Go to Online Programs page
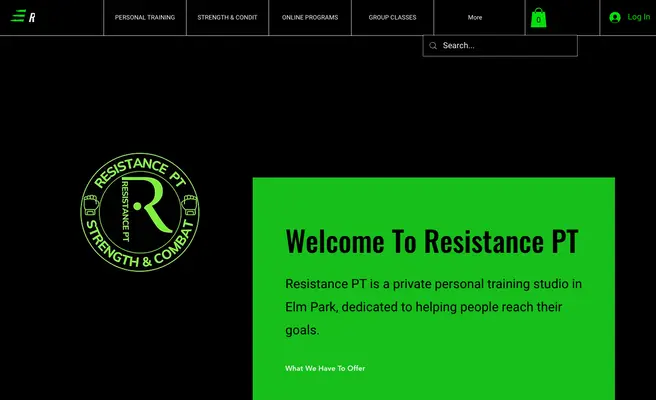The height and width of the screenshot is (400, 656). [310, 18]
